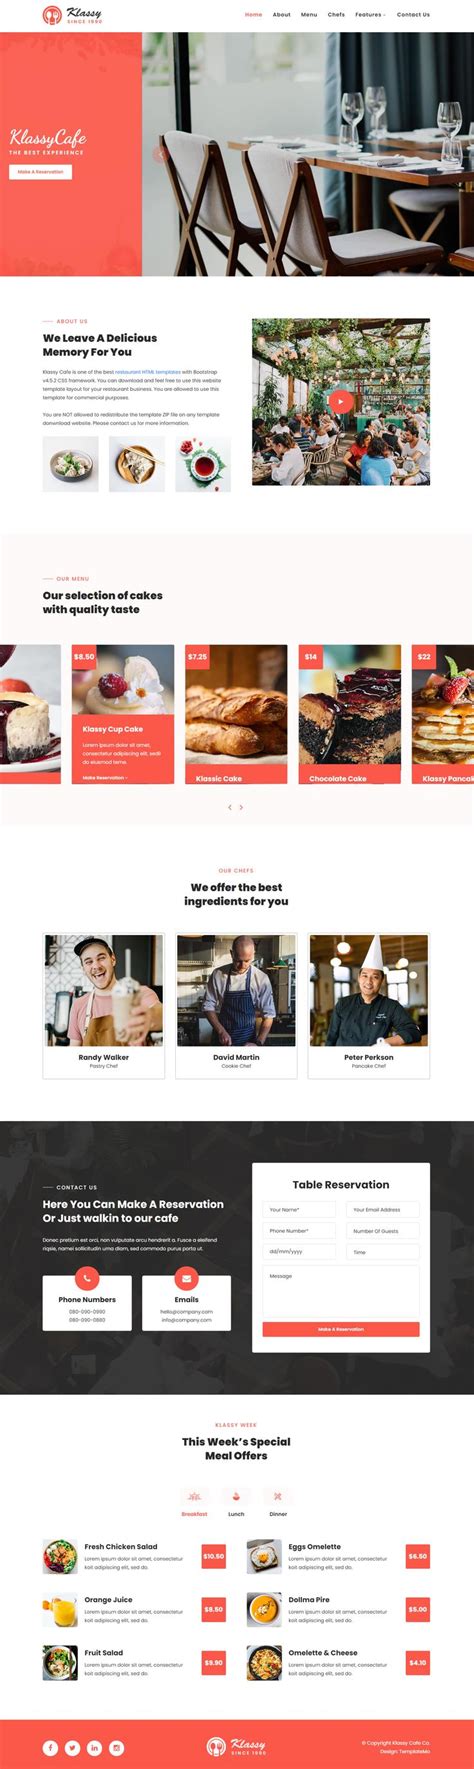Viewport: 474px width, 1769px height.
Task: Click the Klassy logo in header
Action: point(72,15)
